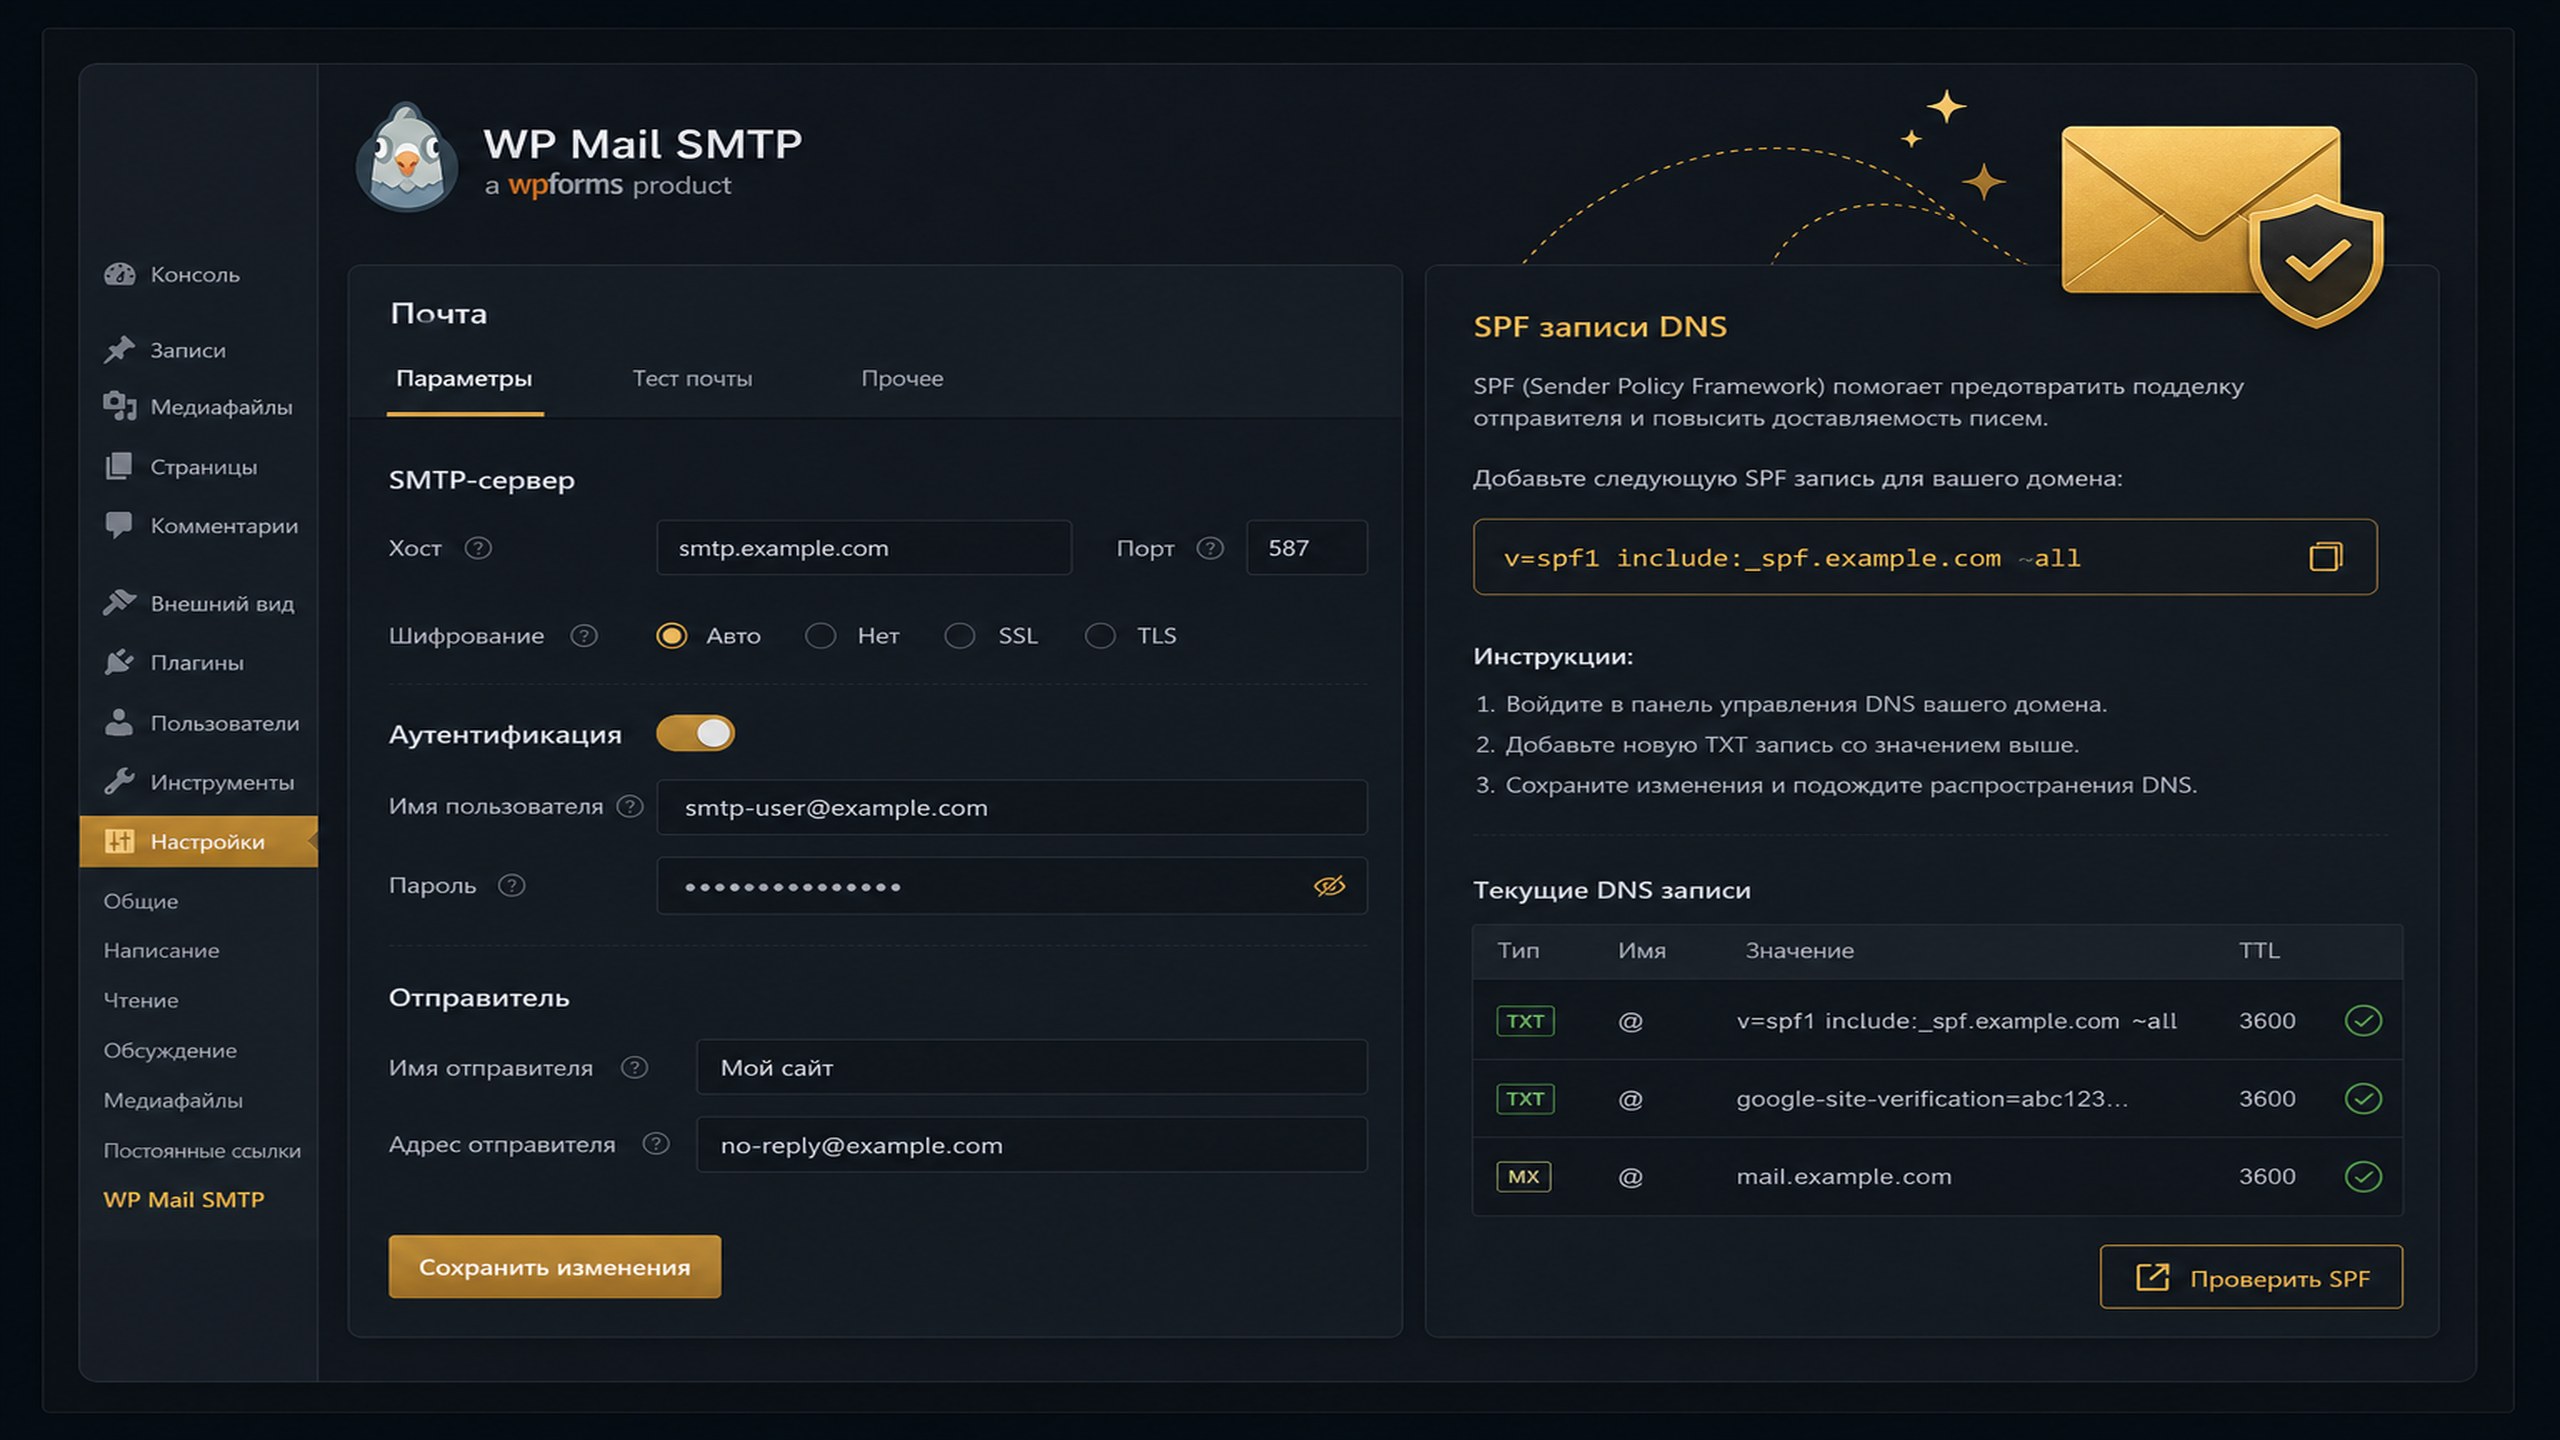Focus the Имя пользователя field
Screen dimensions: 2560x1440
click(1012, 807)
